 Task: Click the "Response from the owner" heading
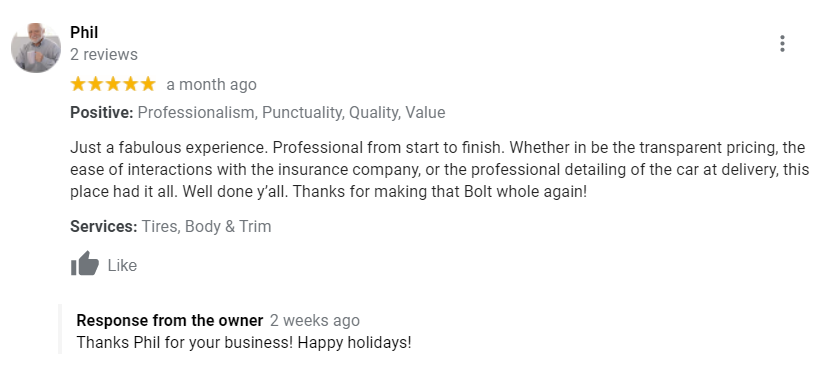(170, 321)
